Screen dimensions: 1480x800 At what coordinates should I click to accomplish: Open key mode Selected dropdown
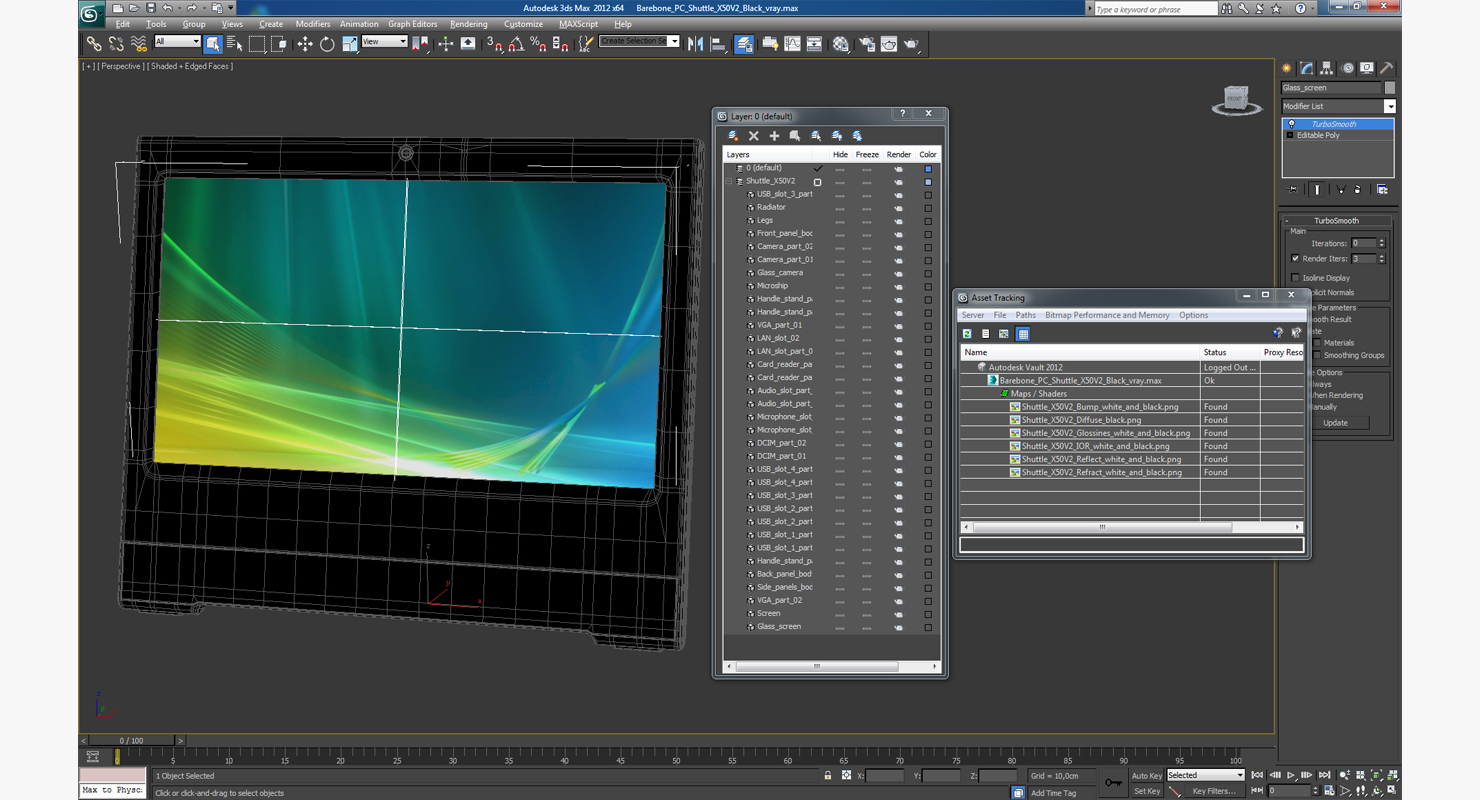pos(1205,776)
